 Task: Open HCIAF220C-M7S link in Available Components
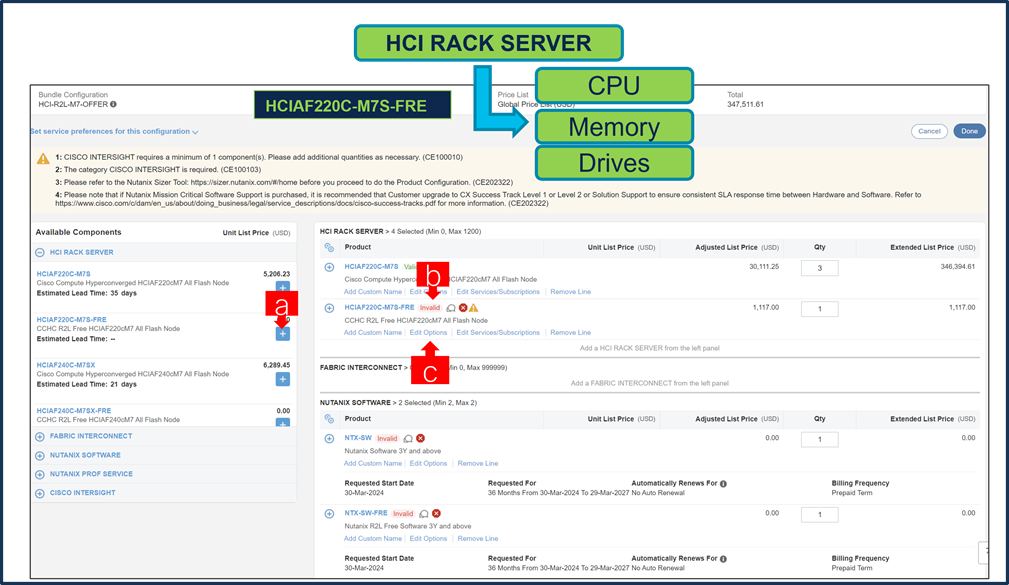[64, 274]
